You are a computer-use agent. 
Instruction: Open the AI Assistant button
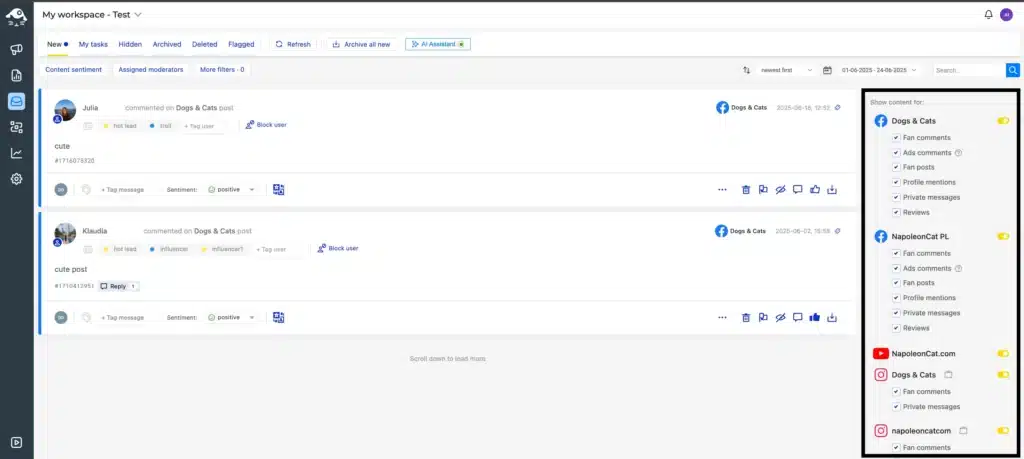pos(438,44)
